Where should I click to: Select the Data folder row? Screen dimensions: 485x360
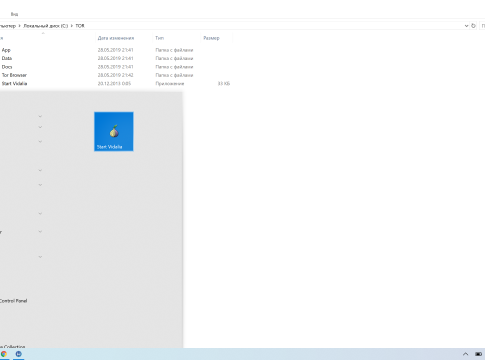(x=115, y=58)
